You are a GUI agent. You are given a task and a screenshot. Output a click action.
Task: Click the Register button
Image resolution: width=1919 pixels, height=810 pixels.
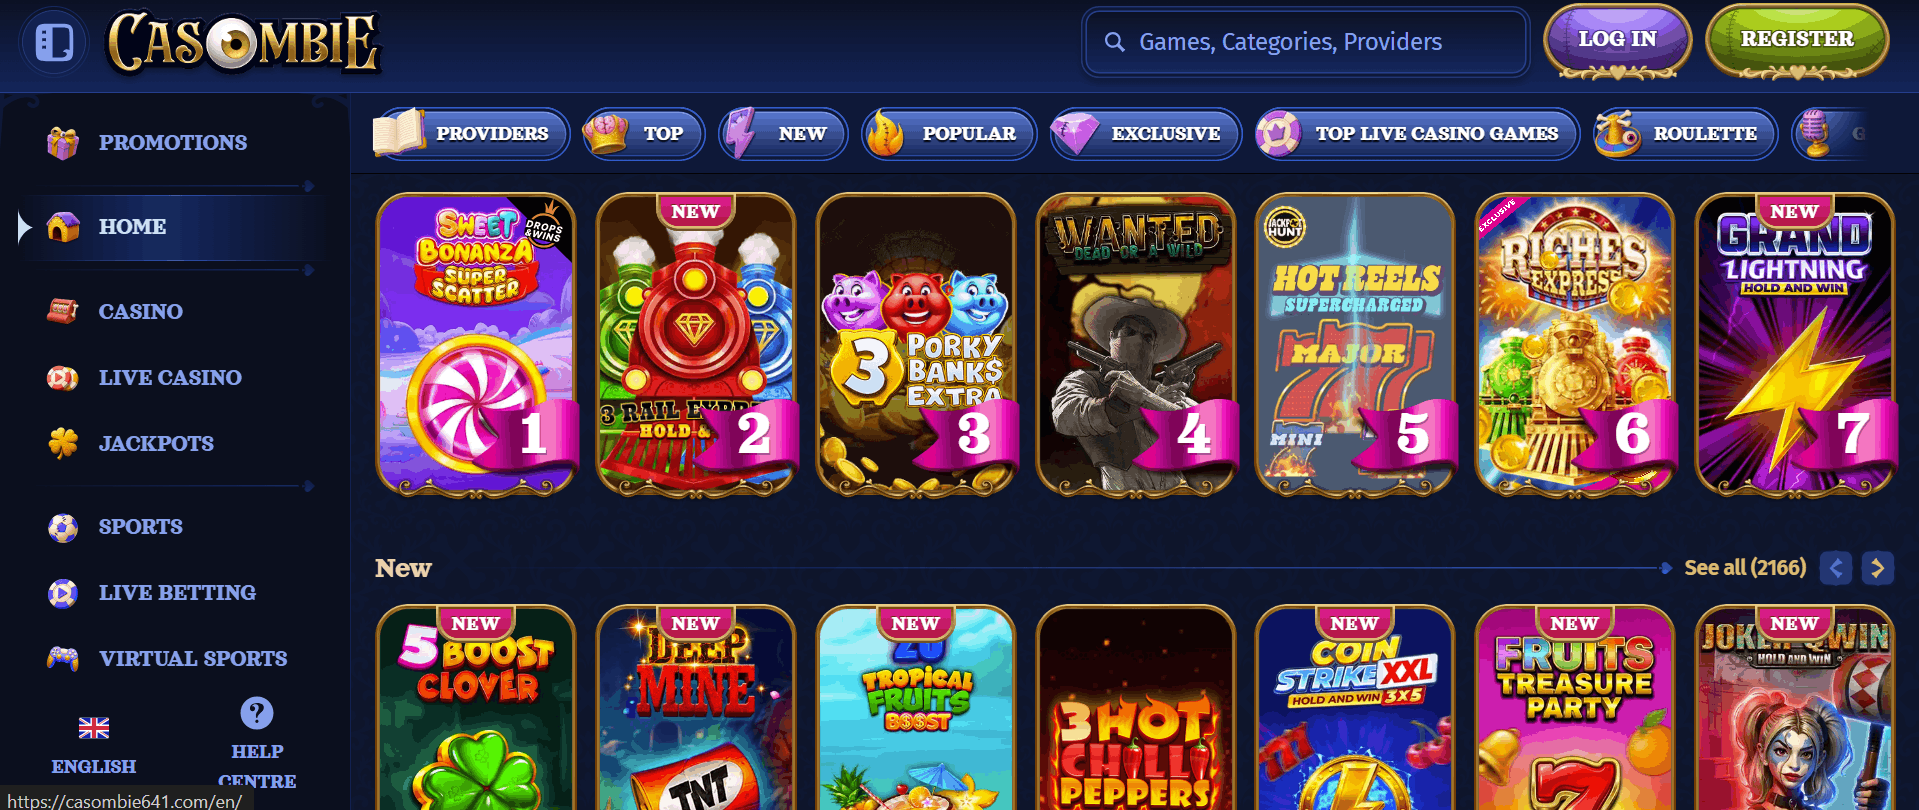coord(1797,41)
